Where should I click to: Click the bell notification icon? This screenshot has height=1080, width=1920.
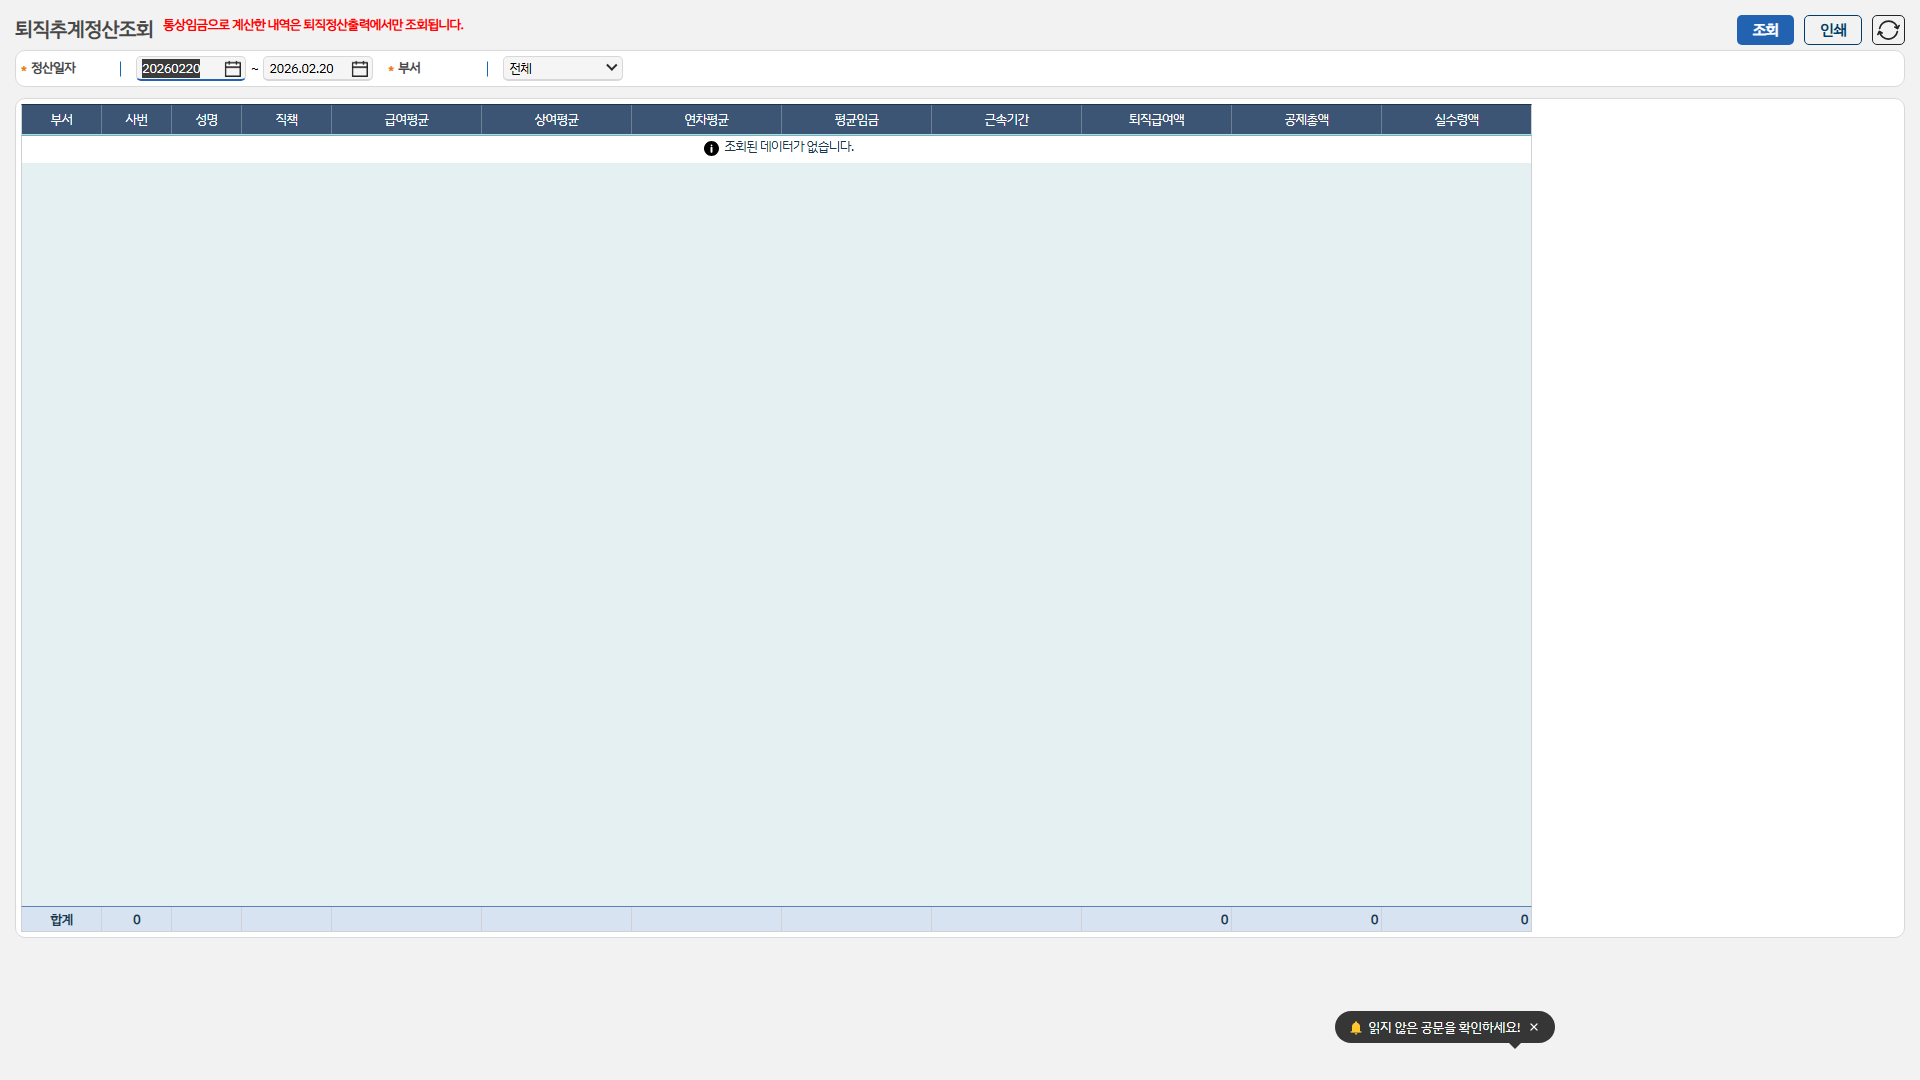tap(1356, 1027)
